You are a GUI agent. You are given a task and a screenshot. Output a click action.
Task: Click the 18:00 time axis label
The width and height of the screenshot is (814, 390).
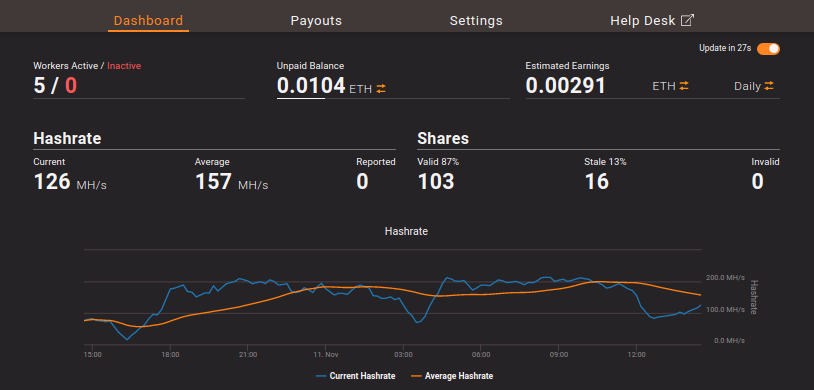click(170, 355)
